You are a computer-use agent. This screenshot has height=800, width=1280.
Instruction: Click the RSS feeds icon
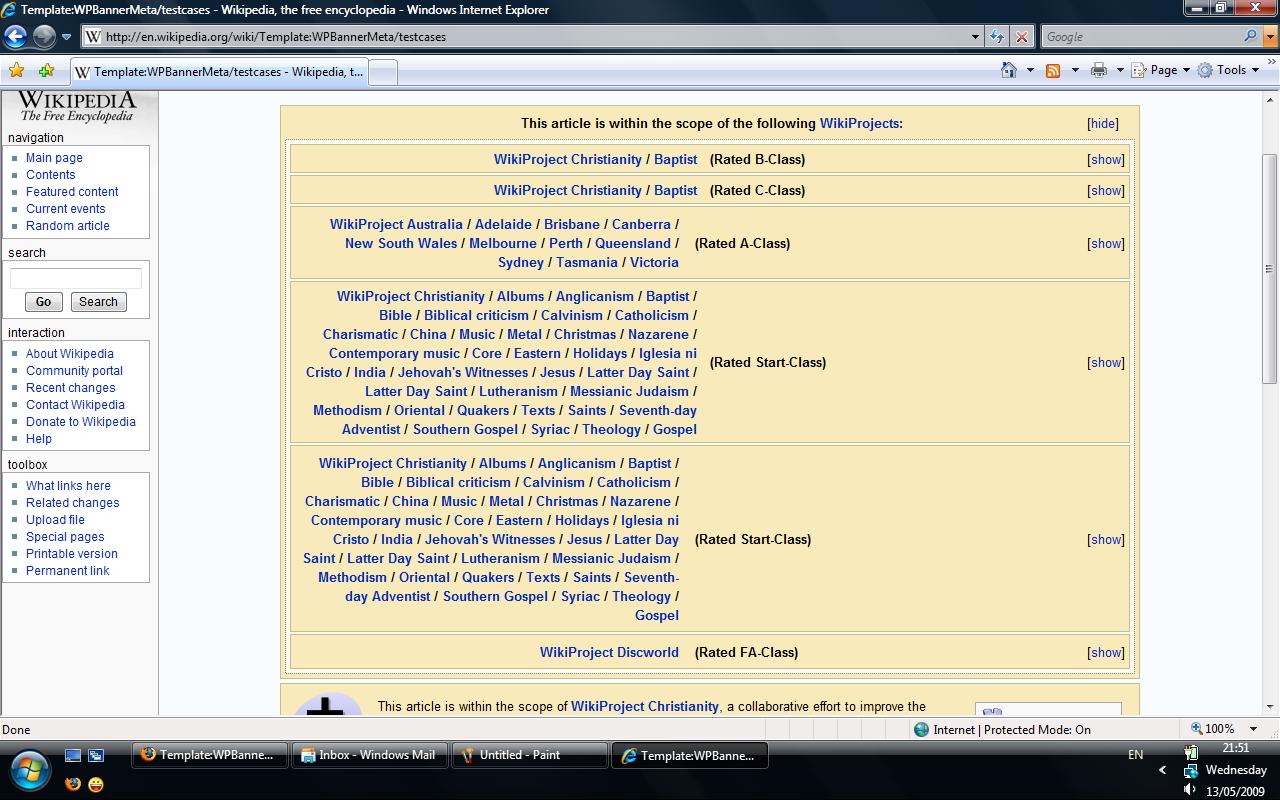(1053, 70)
